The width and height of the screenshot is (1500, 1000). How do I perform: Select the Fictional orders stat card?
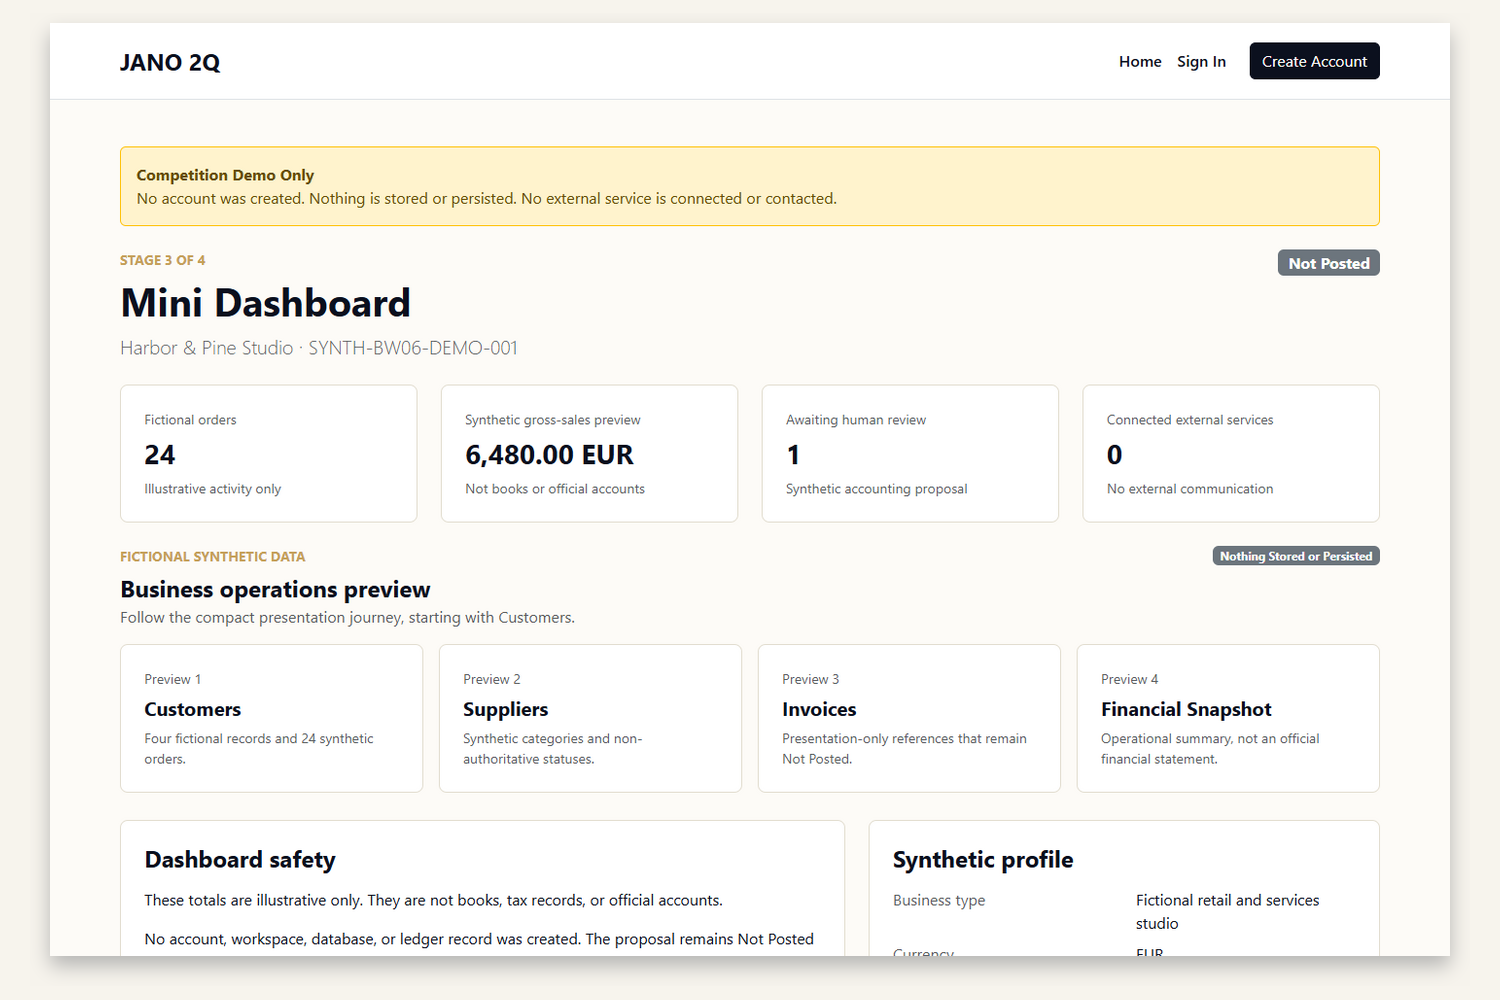coord(269,453)
